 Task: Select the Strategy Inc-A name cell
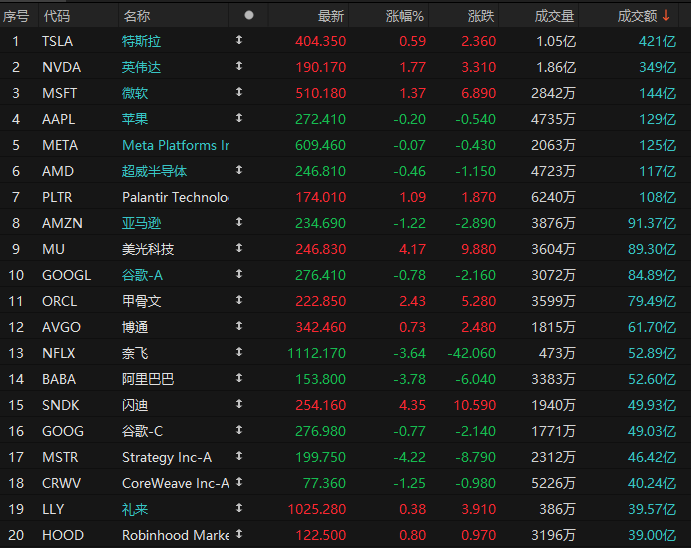pos(167,457)
